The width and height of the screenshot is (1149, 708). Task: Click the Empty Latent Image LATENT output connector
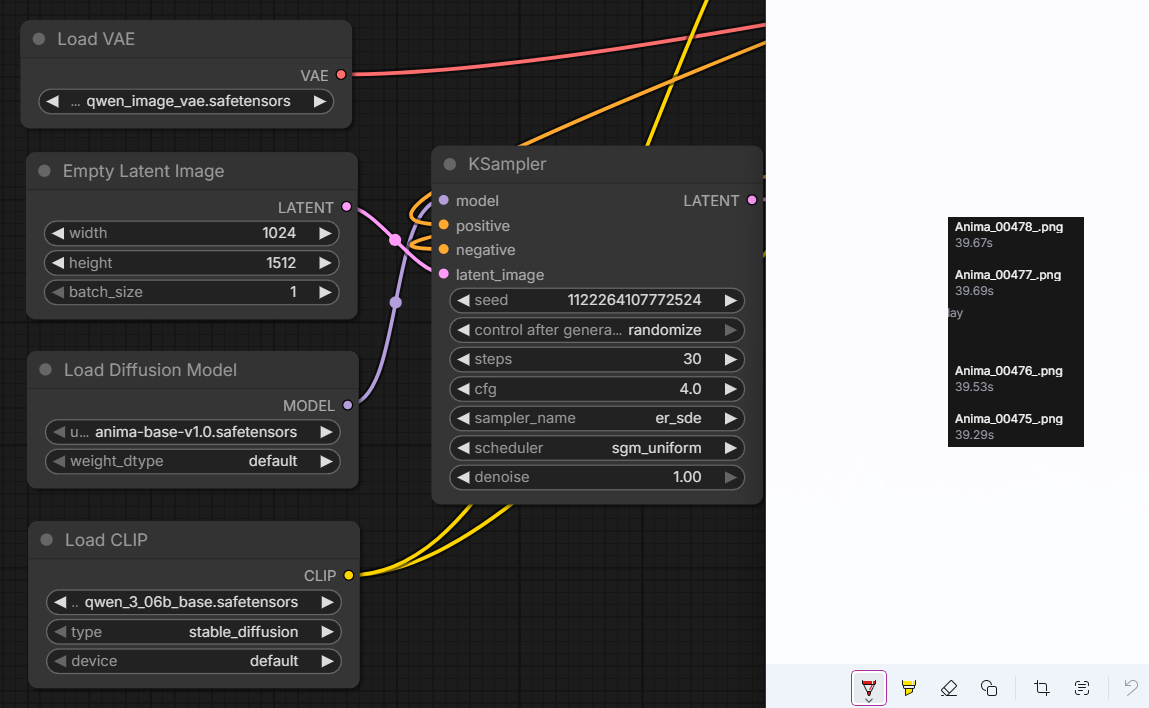347,207
